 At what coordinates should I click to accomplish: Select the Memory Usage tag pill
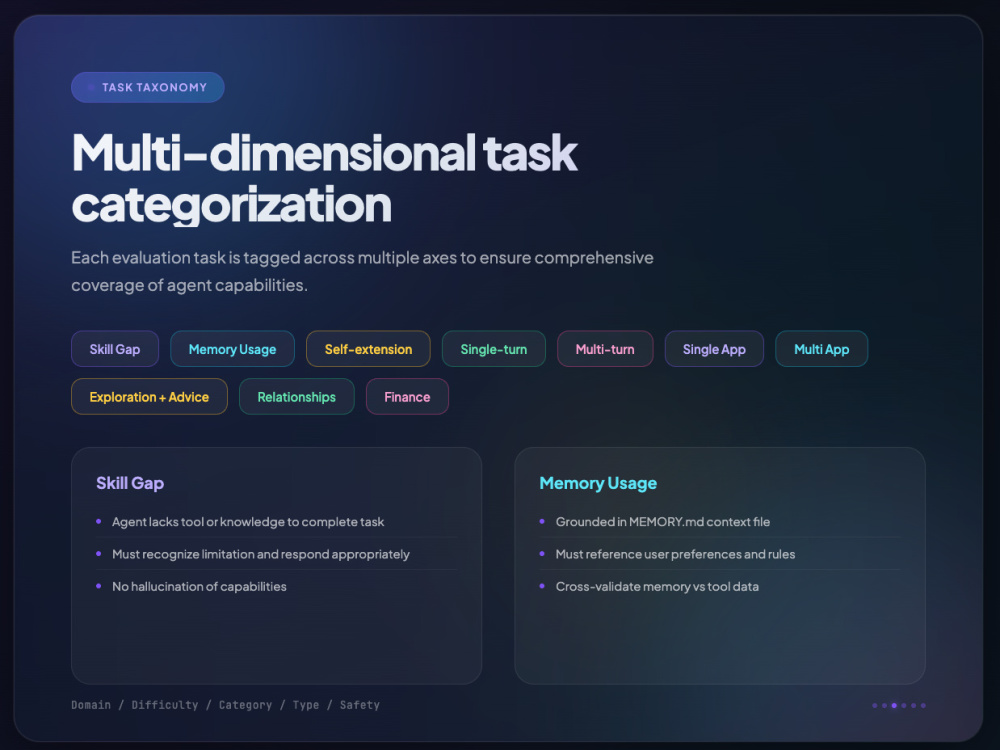[x=232, y=349]
